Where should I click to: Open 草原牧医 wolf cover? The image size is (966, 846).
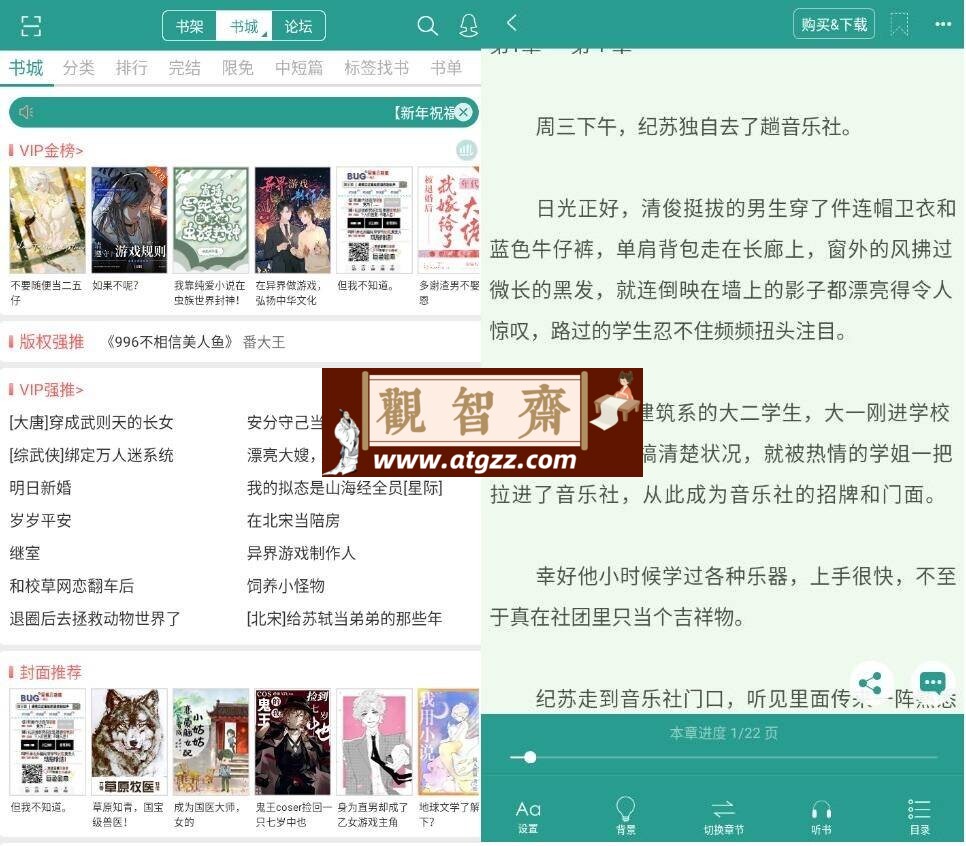129,742
